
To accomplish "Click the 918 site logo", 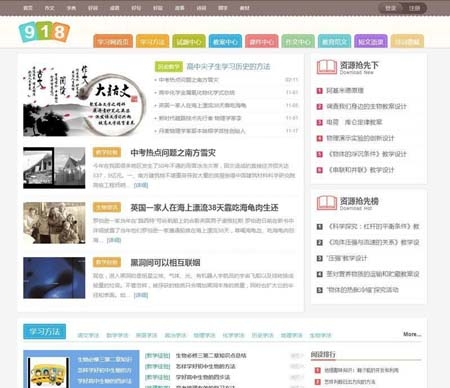I will click(44, 32).
